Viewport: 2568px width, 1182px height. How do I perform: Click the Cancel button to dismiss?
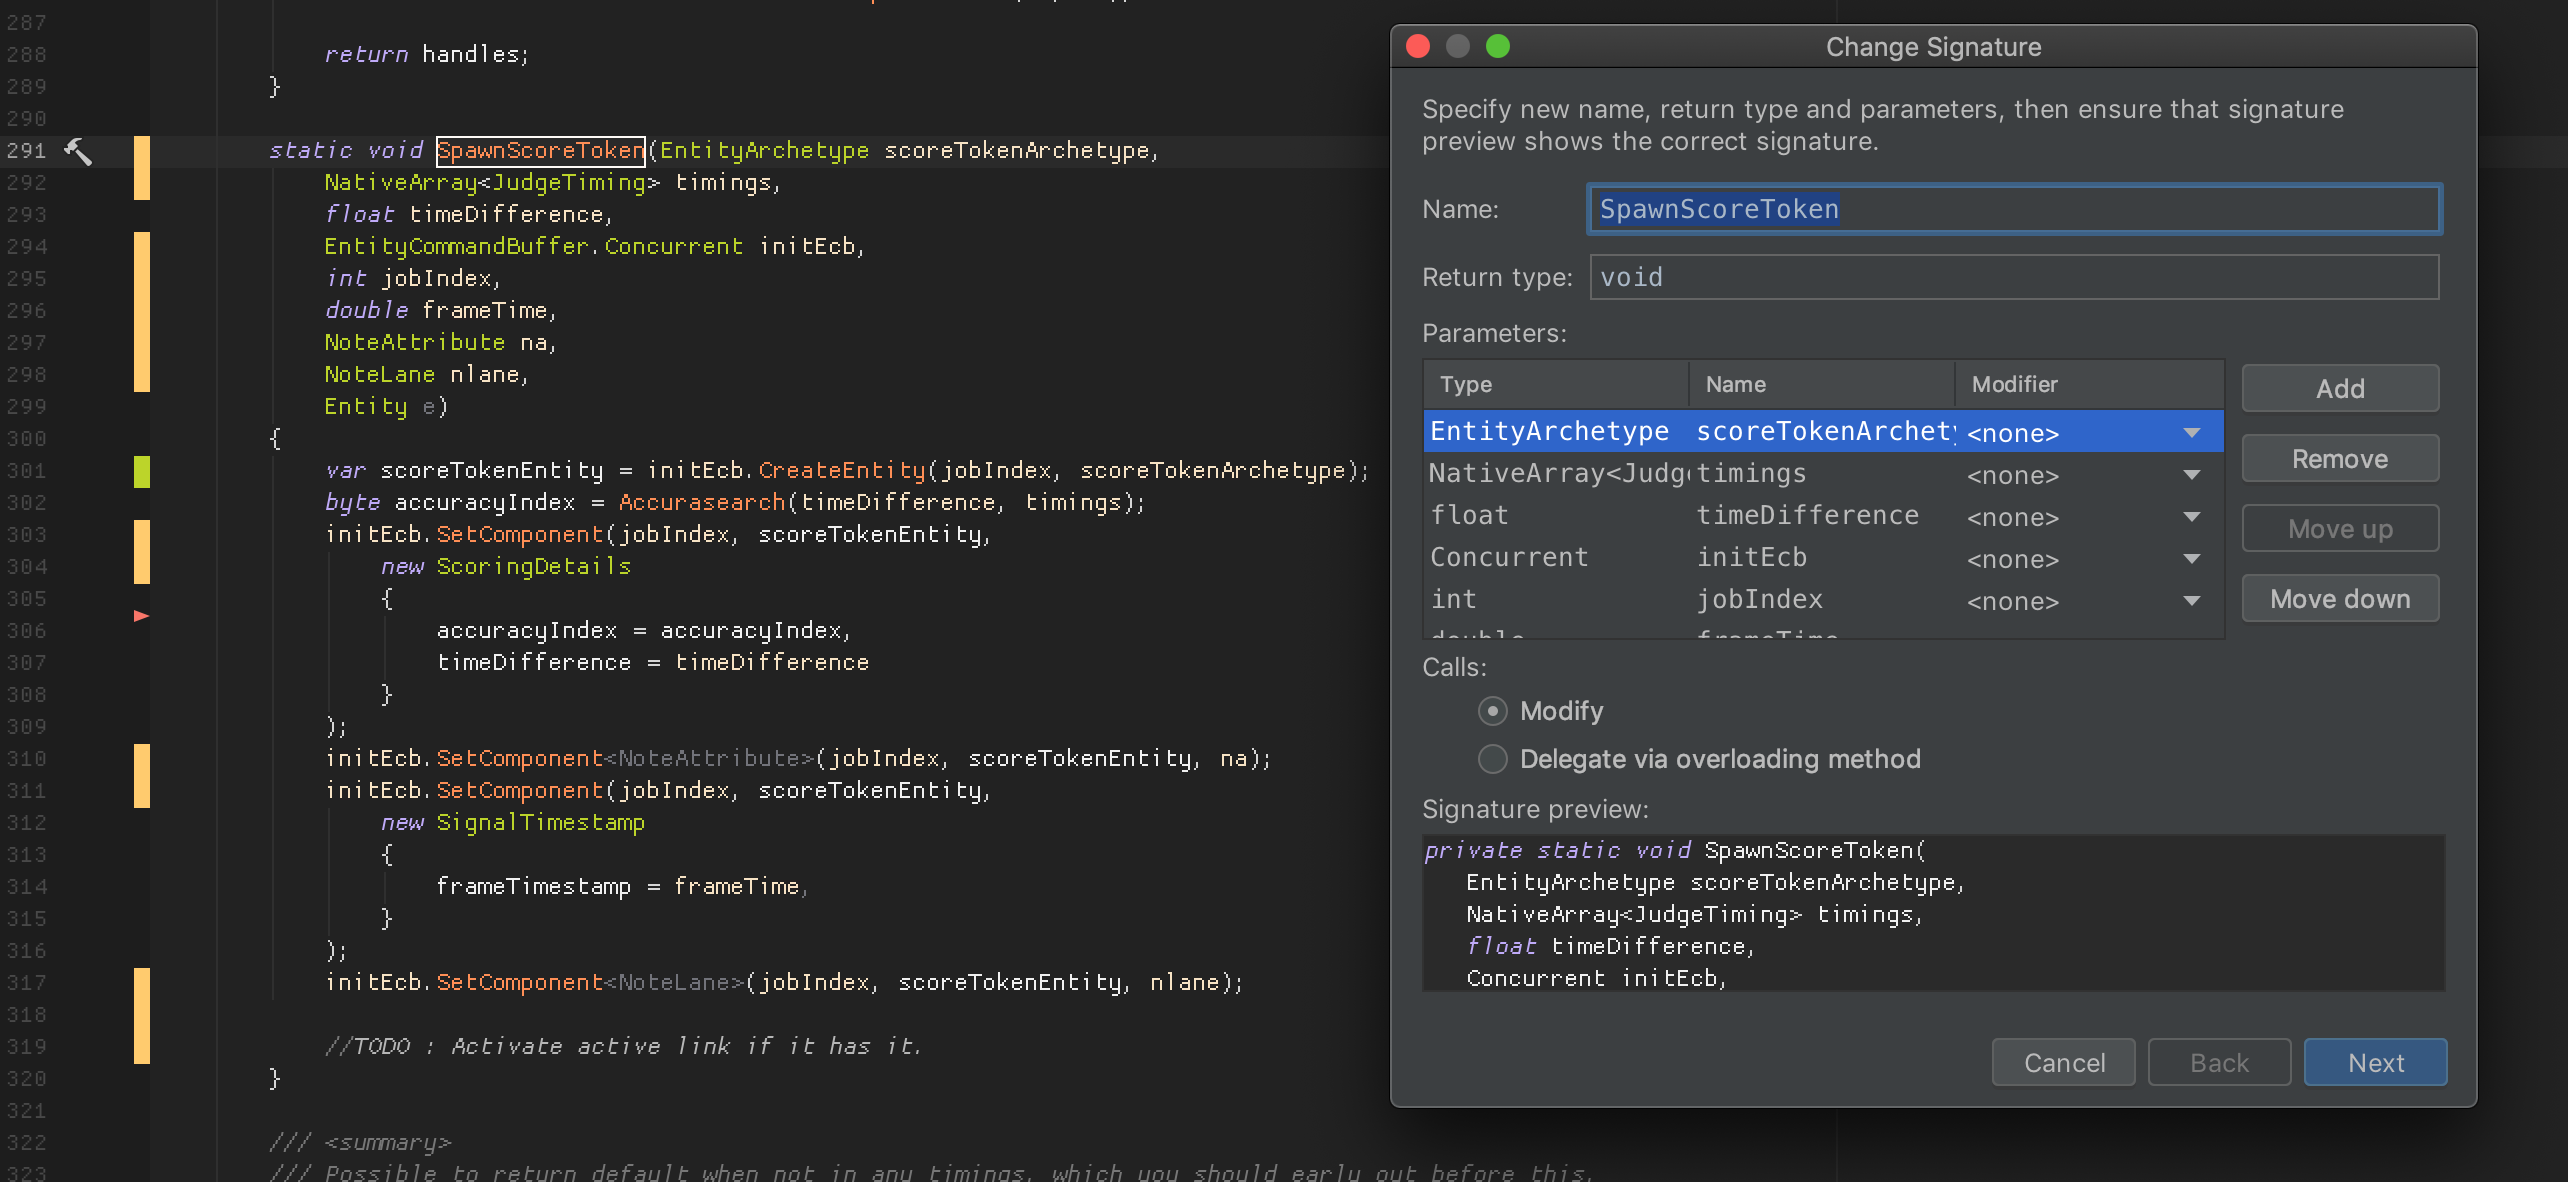pyautogui.click(x=2067, y=1062)
